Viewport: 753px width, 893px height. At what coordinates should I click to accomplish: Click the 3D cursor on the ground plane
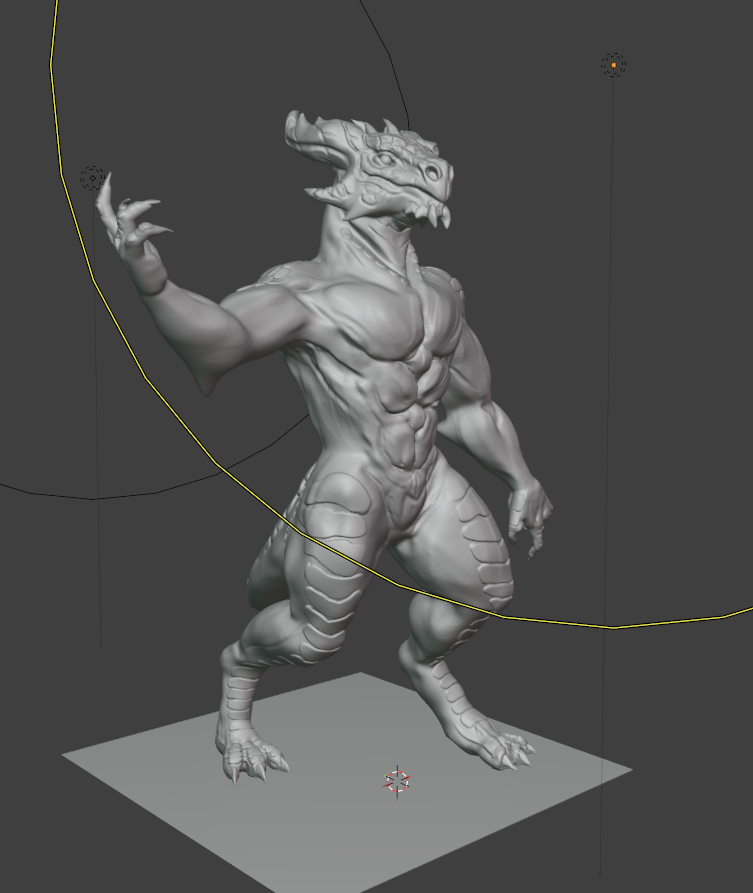coord(397,781)
